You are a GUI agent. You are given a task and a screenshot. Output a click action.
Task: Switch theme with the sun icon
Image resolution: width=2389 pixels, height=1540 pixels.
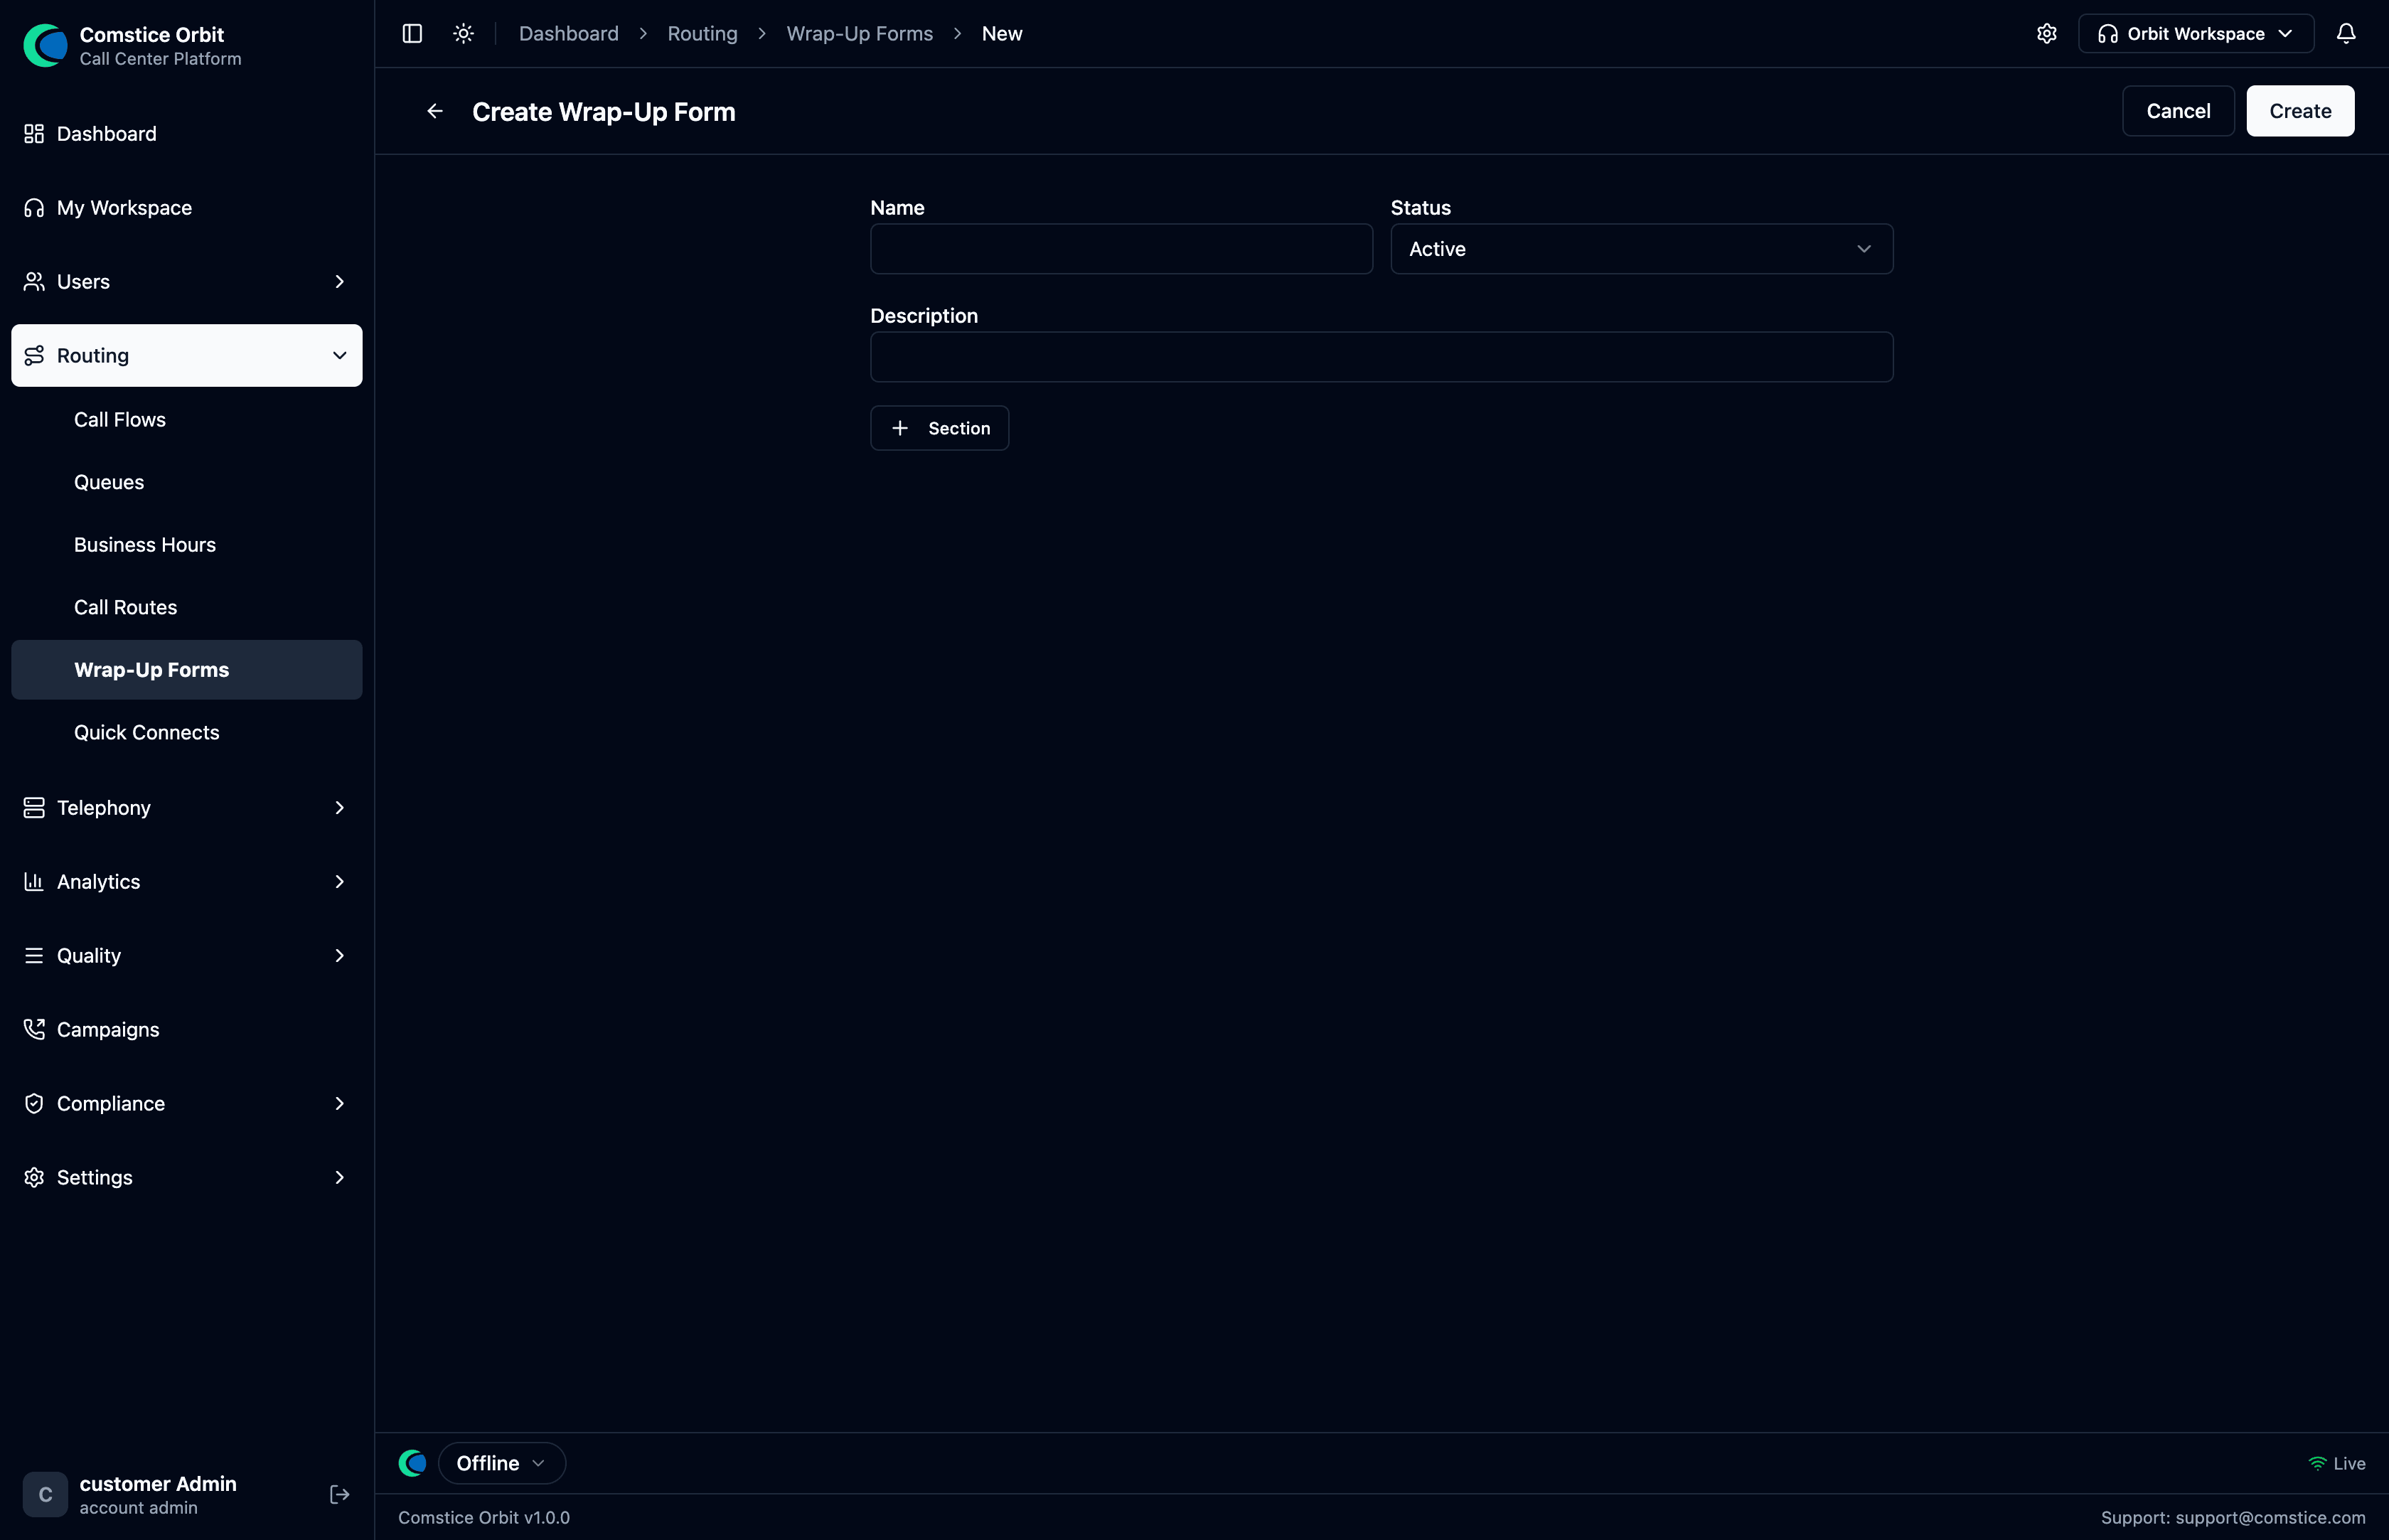click(x=463, y=34)
